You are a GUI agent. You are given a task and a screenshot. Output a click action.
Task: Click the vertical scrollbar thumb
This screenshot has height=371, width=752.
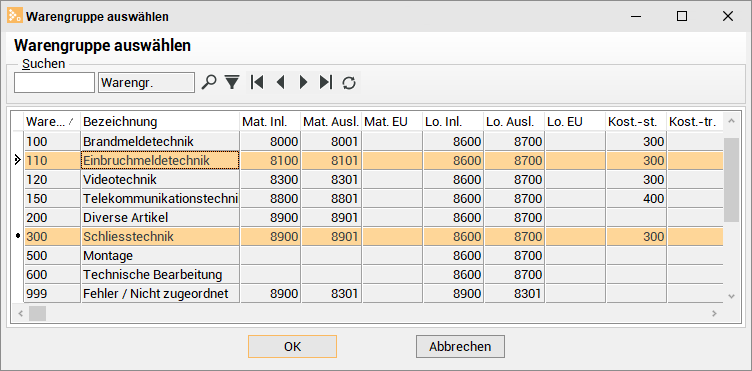pos(731,180)
